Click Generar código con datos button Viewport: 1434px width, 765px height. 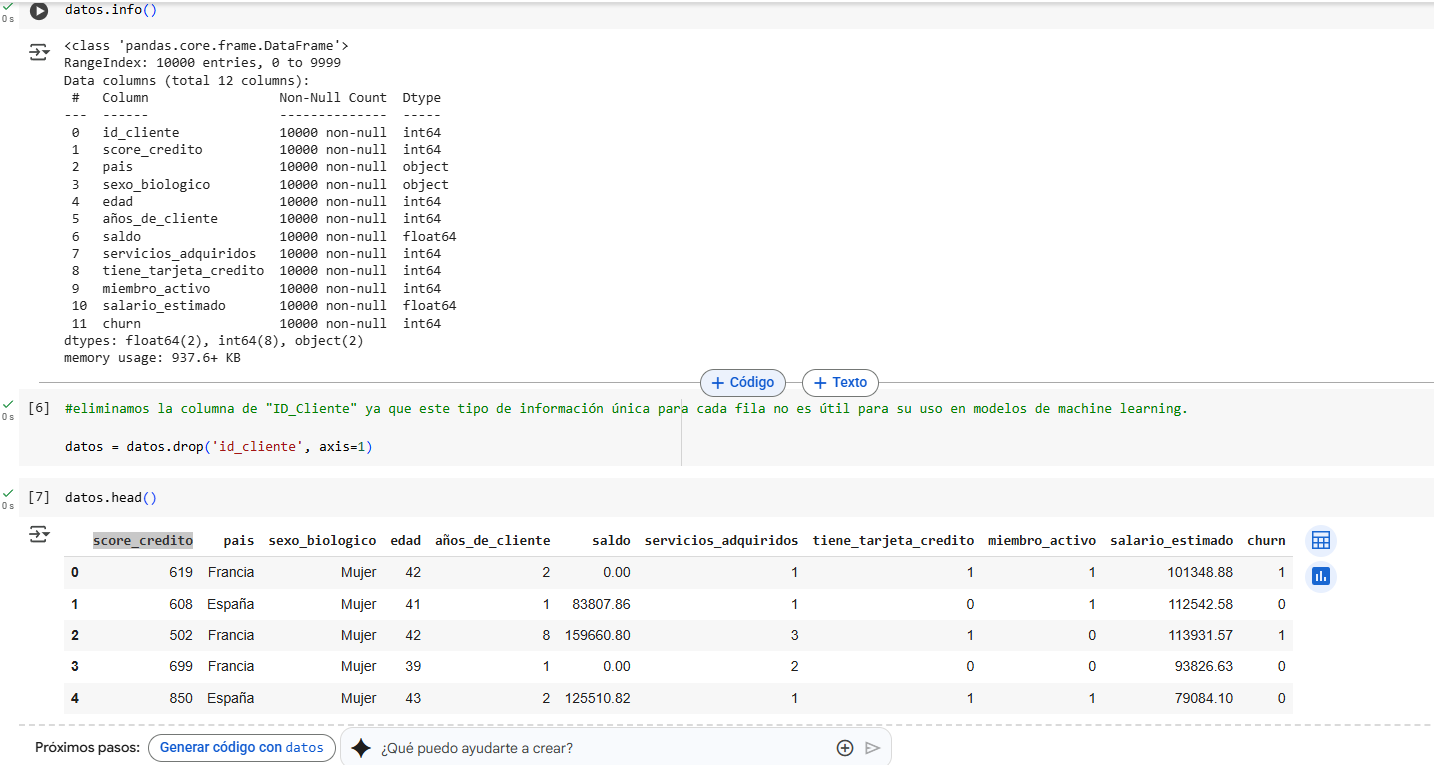tap(242, 748)
